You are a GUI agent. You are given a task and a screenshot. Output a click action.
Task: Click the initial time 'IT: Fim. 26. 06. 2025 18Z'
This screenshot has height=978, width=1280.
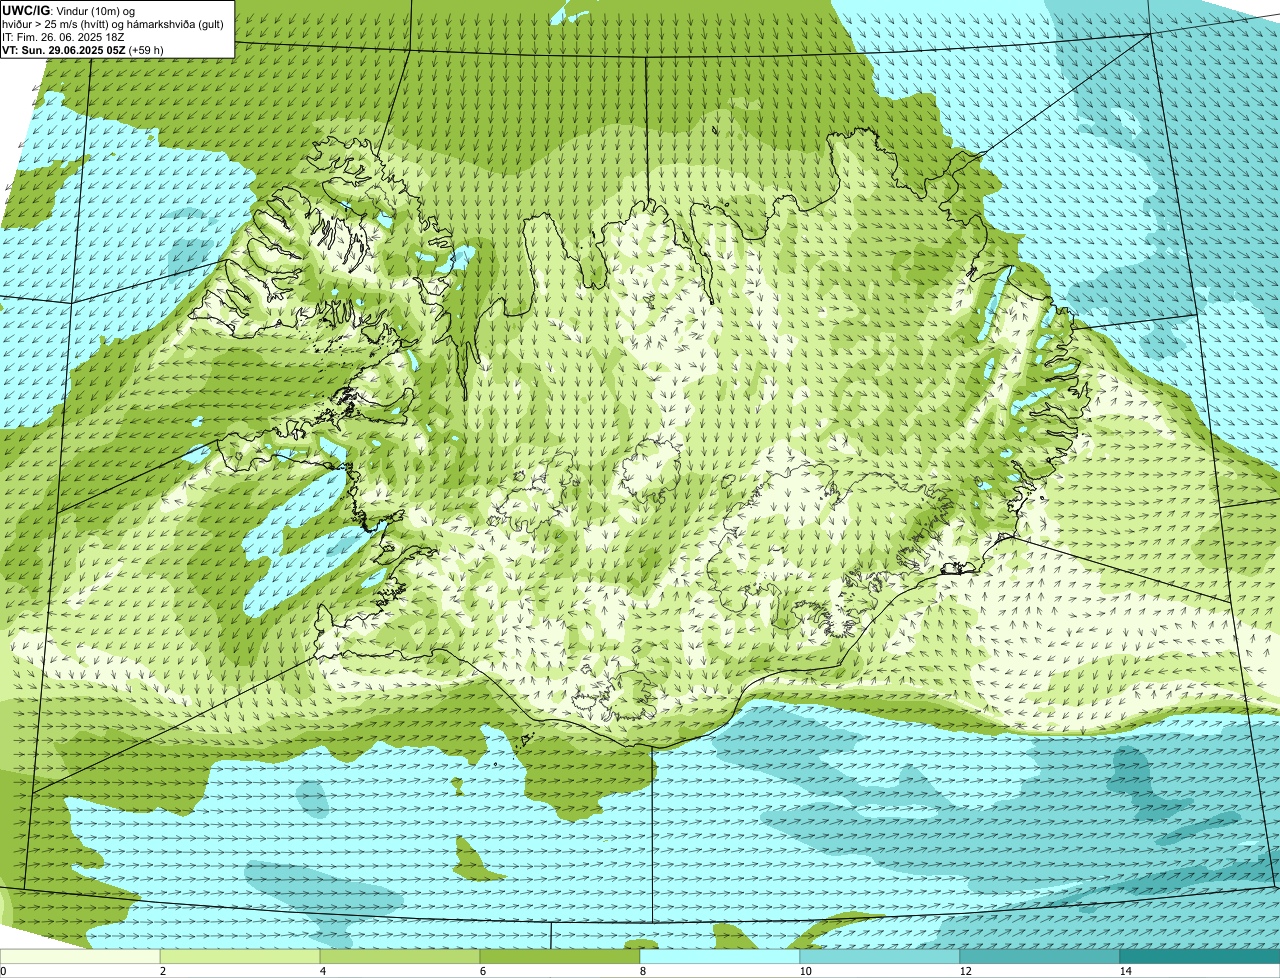pos(62,37)
